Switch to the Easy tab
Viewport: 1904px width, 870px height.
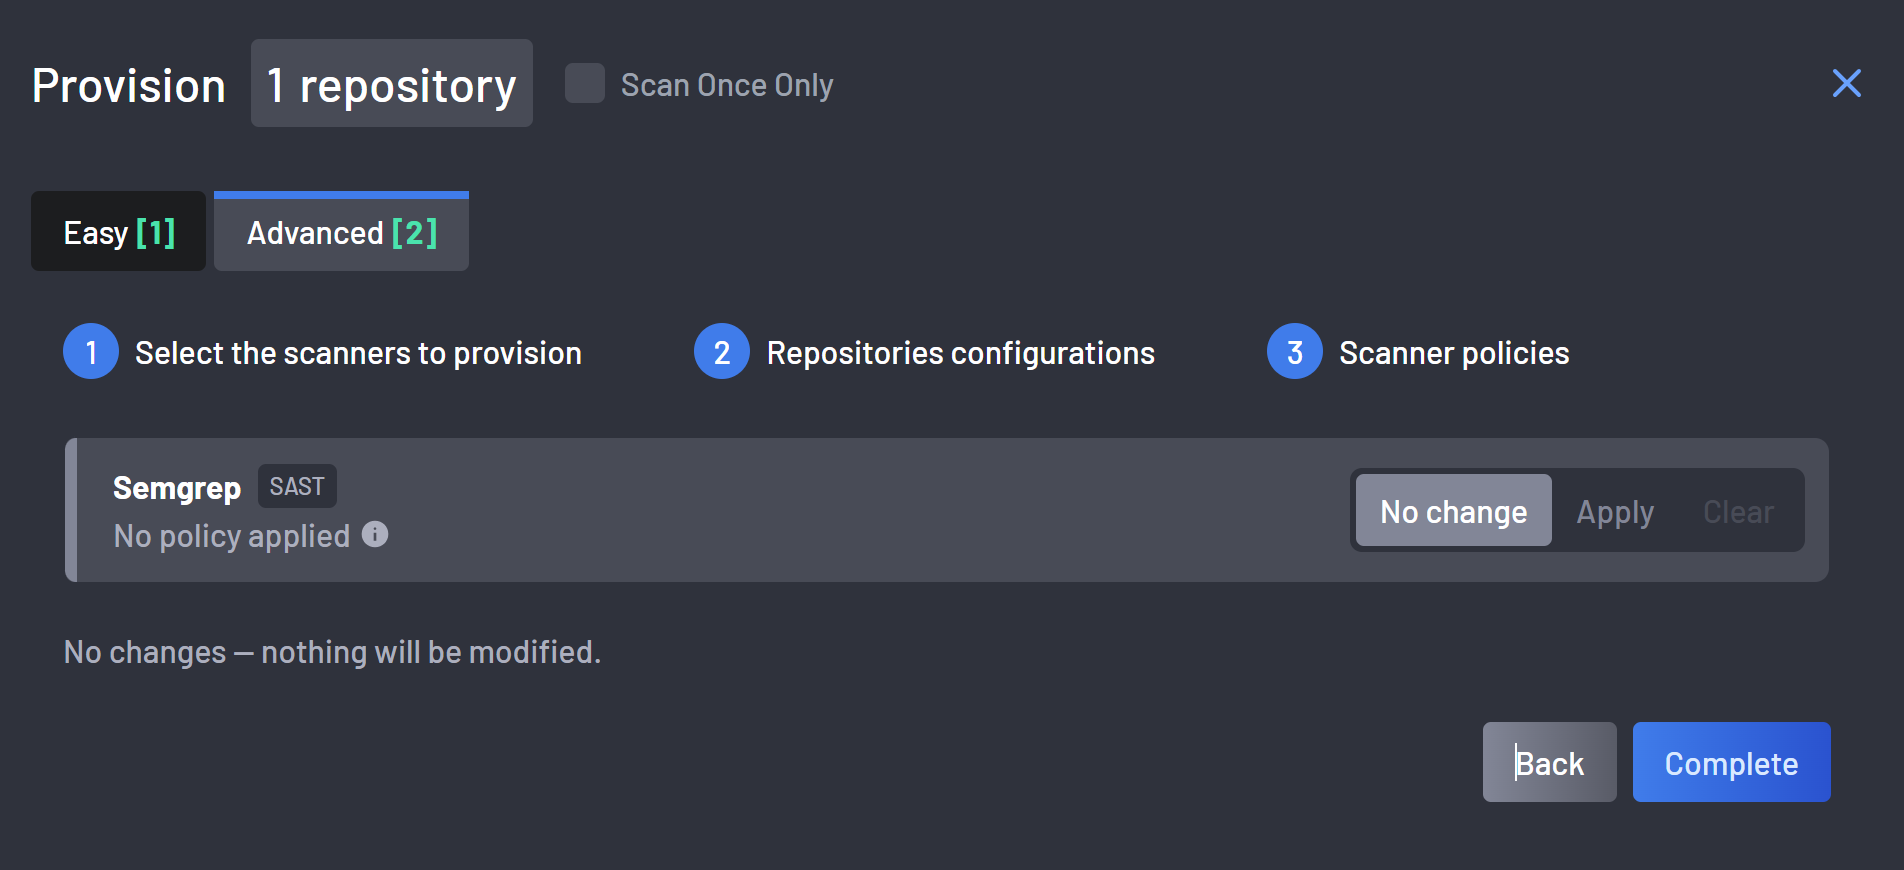point(118,232)
